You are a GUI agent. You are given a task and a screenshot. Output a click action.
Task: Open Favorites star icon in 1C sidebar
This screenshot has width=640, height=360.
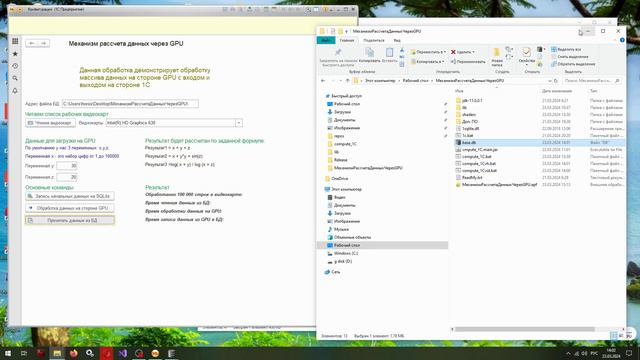tap(15, 53)
